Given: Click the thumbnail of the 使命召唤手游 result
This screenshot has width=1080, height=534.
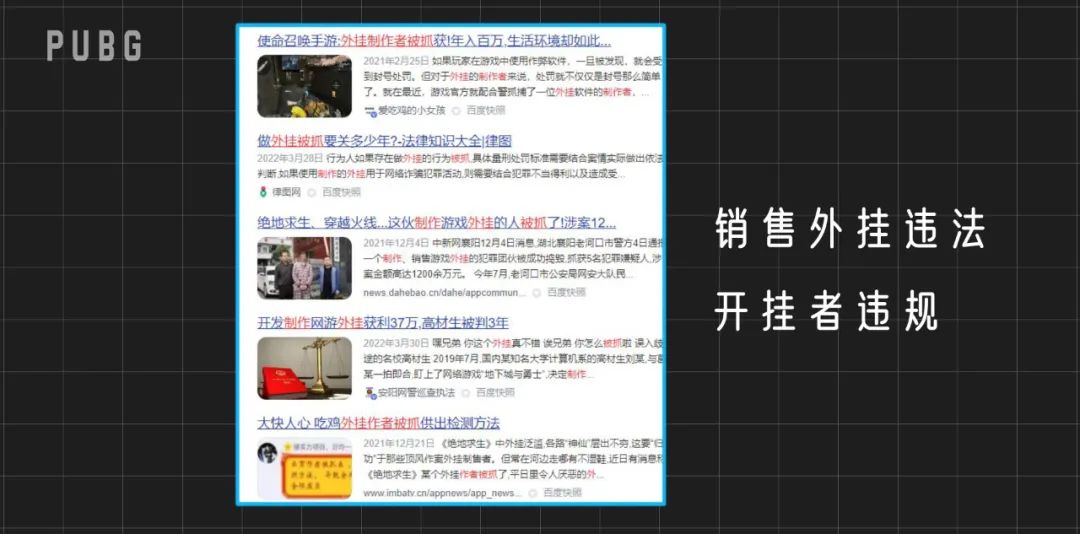Looking at the screenshot, I should tap(304, 86).
